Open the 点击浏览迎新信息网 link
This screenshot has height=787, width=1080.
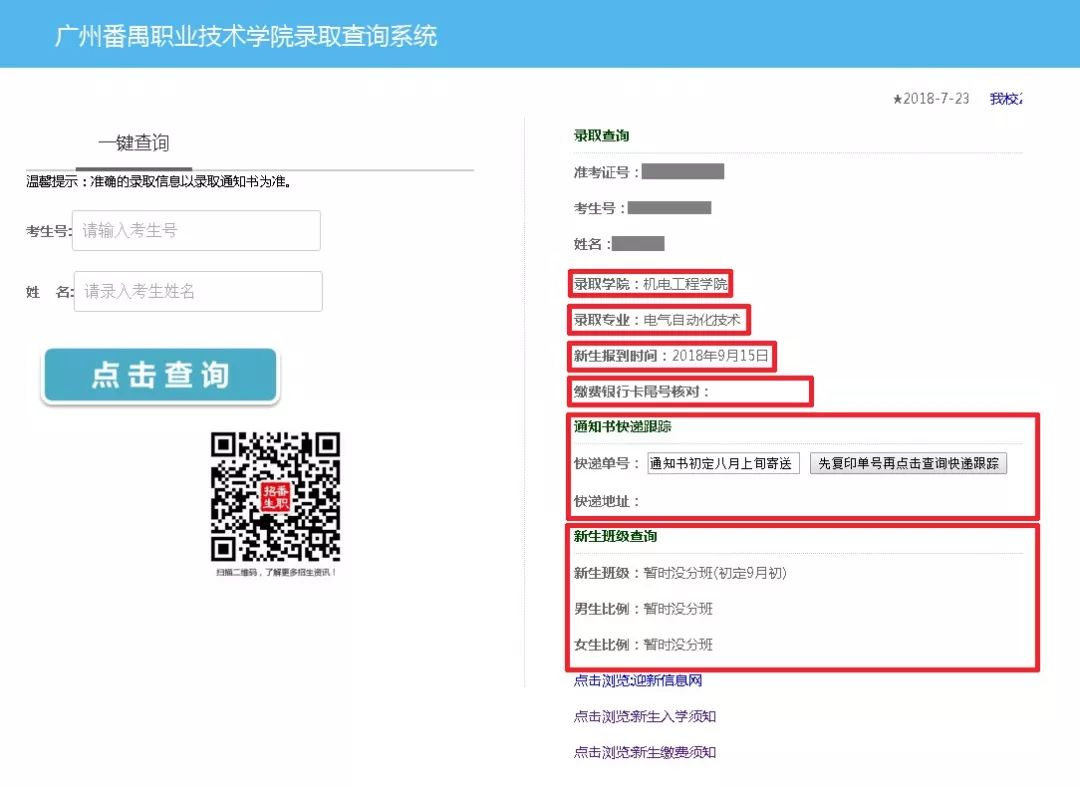pyautogui.click(x=637, y=679)
